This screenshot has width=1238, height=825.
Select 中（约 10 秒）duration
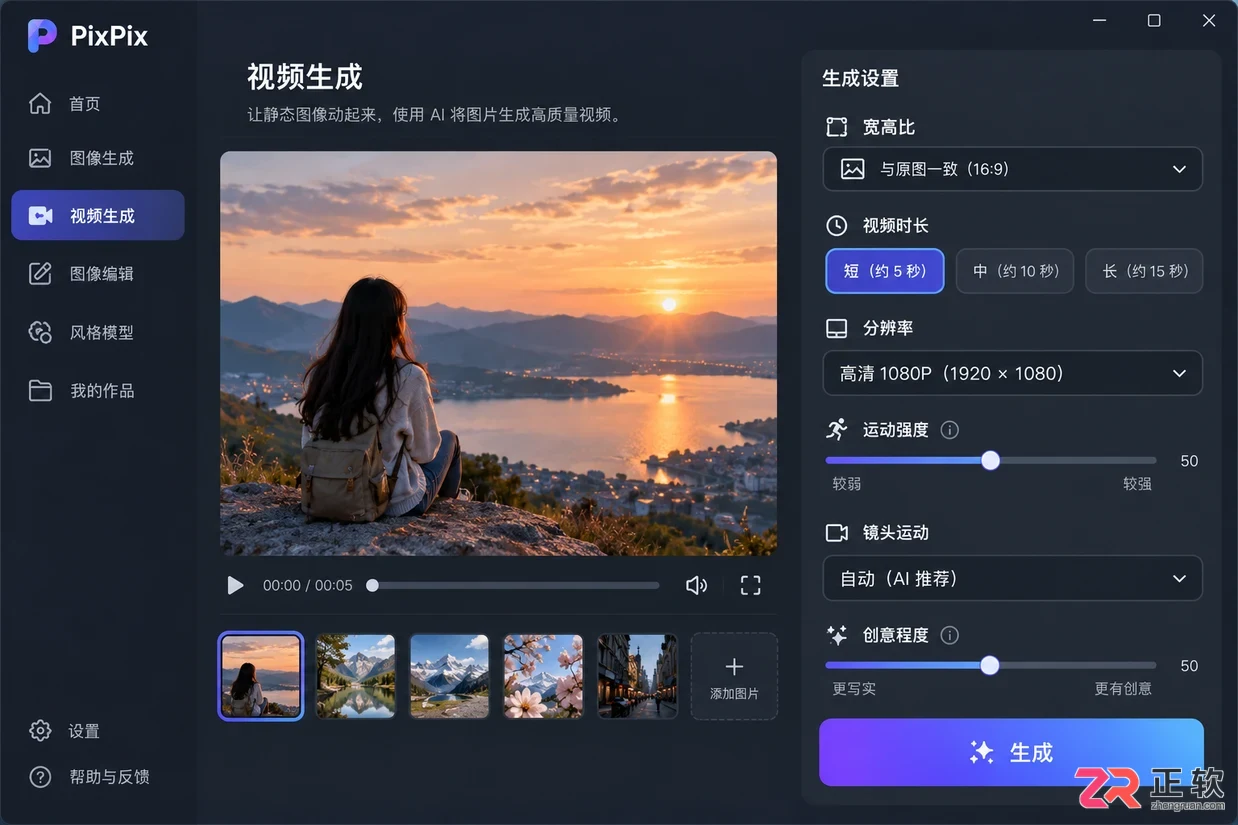(1015, 271)
